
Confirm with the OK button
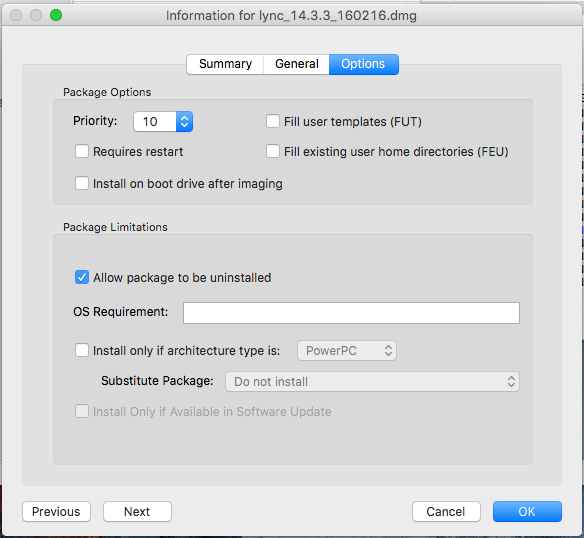click(527, 512)
